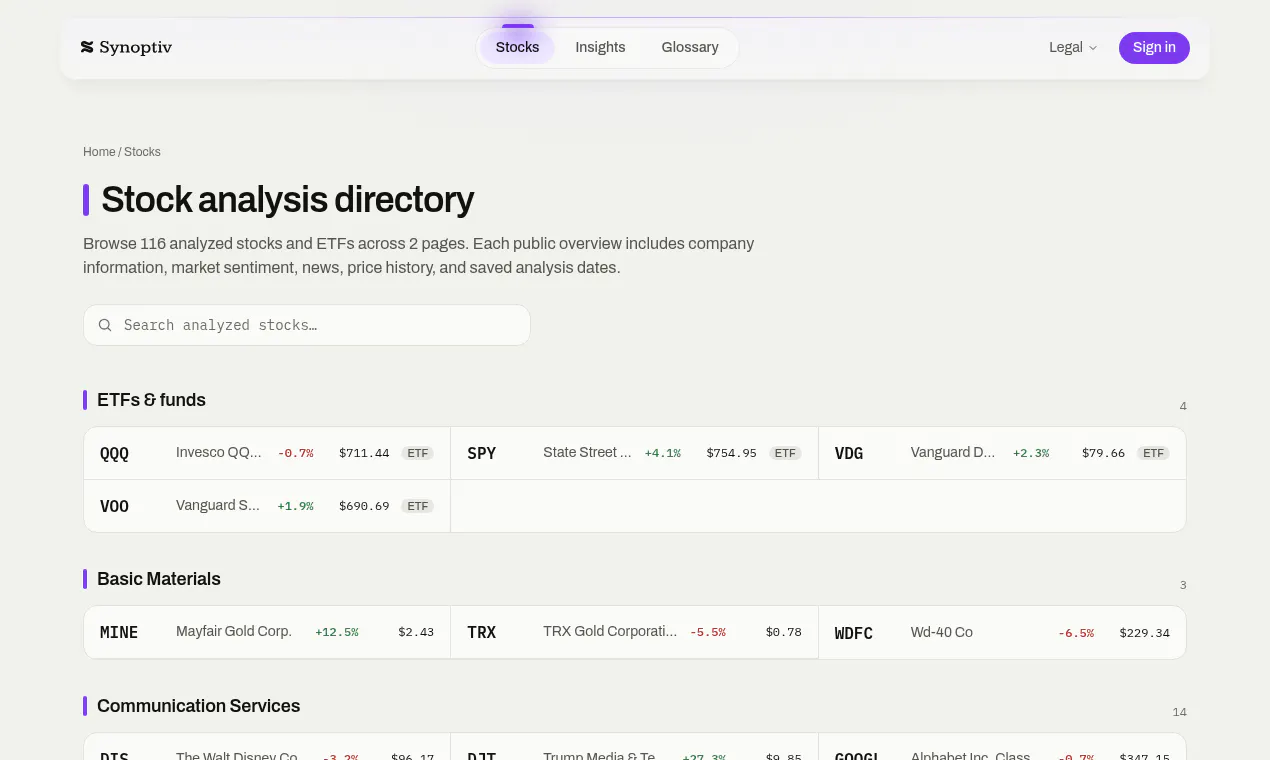Screen dimensions: 1270x760
Task: Switch to the Stocks tab
Action: (517, 47)
